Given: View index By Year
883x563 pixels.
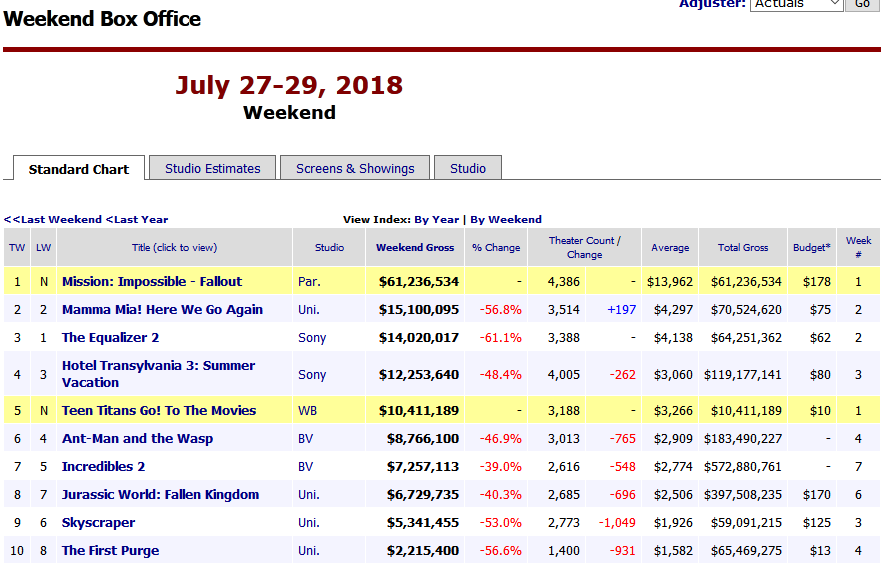Looking at the screenshot, I should click(x=437, y=219).
